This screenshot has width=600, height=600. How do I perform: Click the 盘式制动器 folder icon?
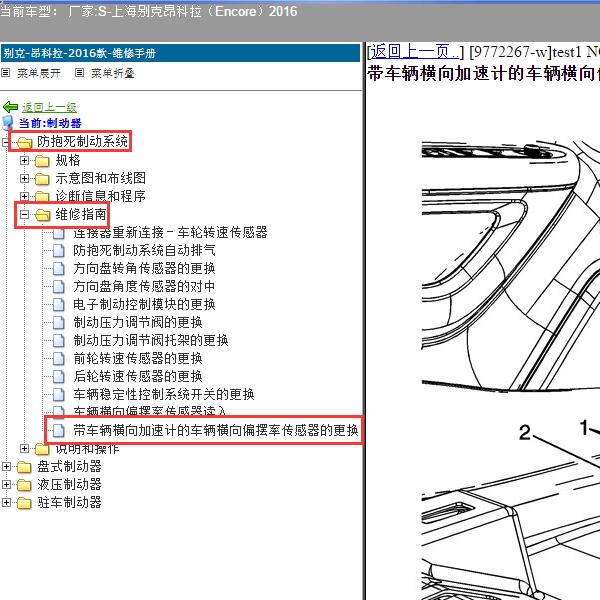tap(24, 467)
